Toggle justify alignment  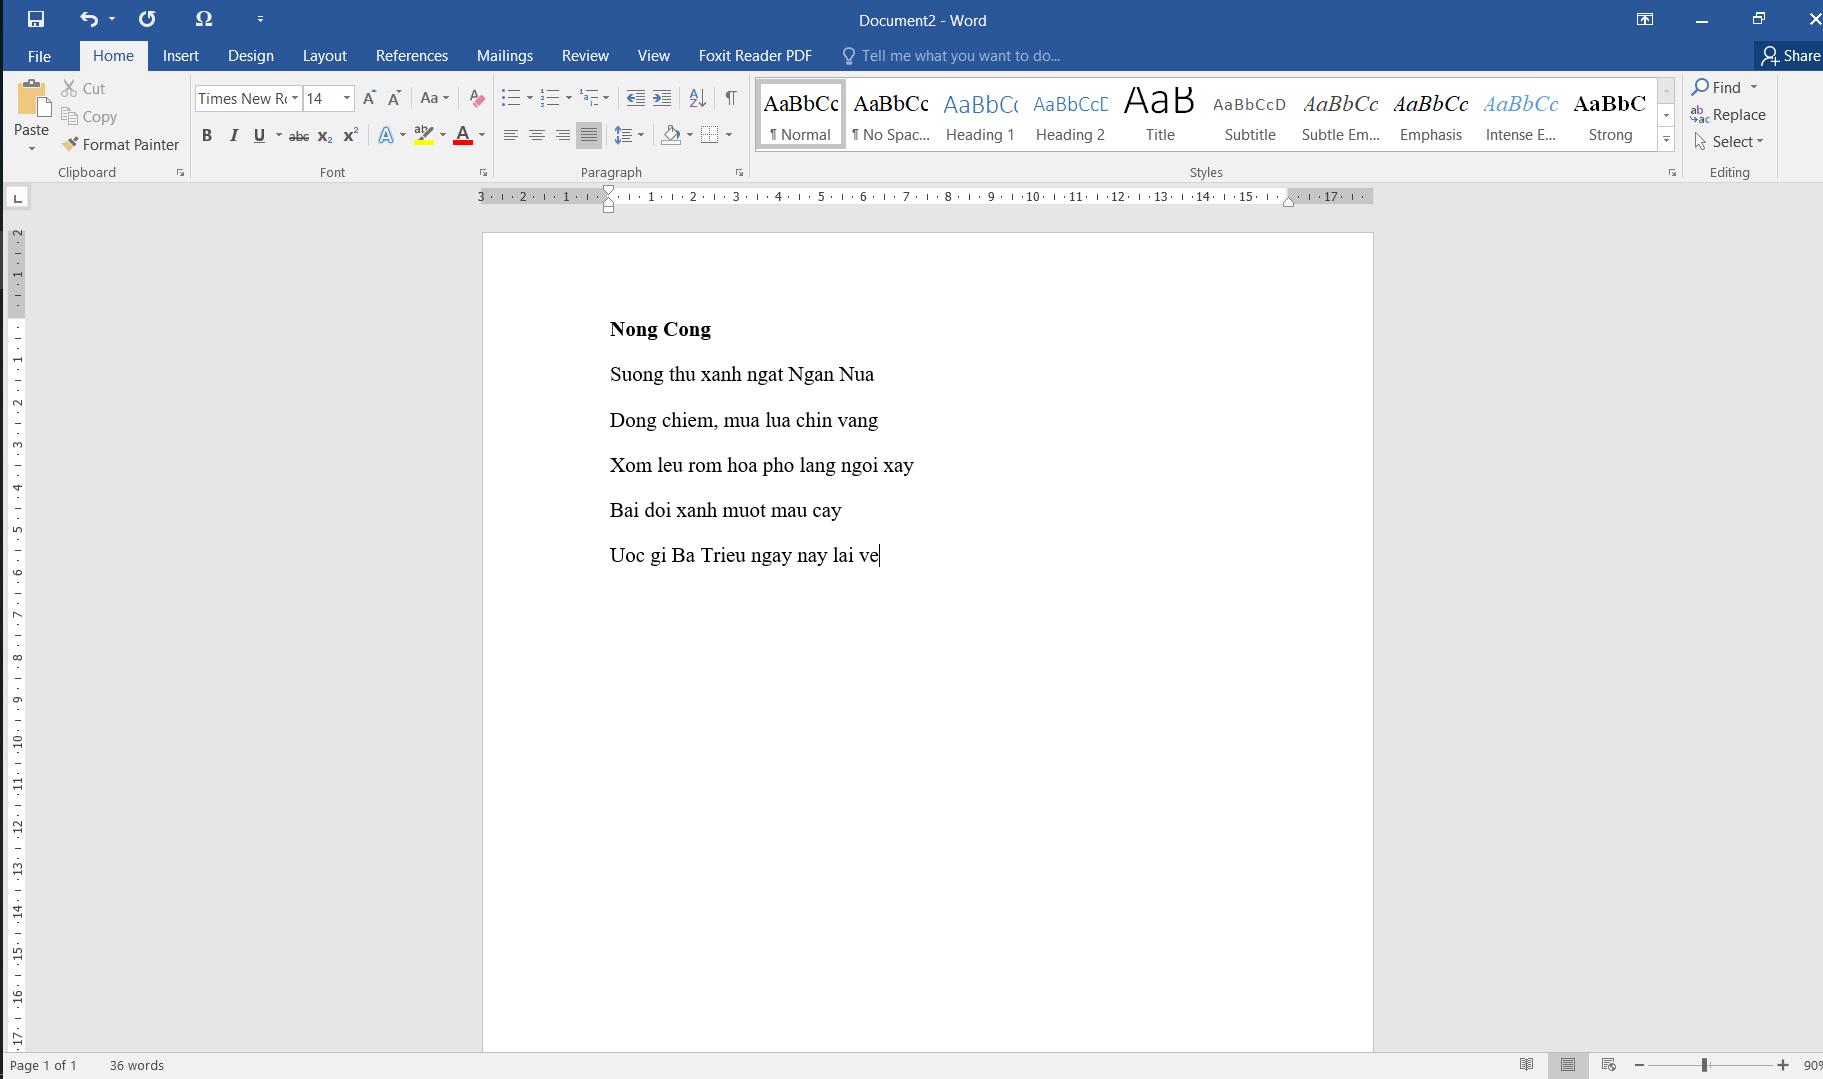tap(589, 136)
